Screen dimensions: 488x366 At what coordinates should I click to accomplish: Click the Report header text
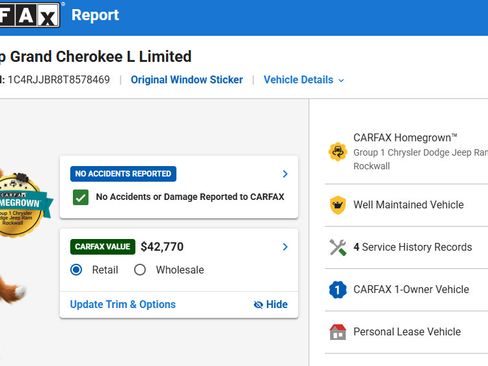(95, 15)
